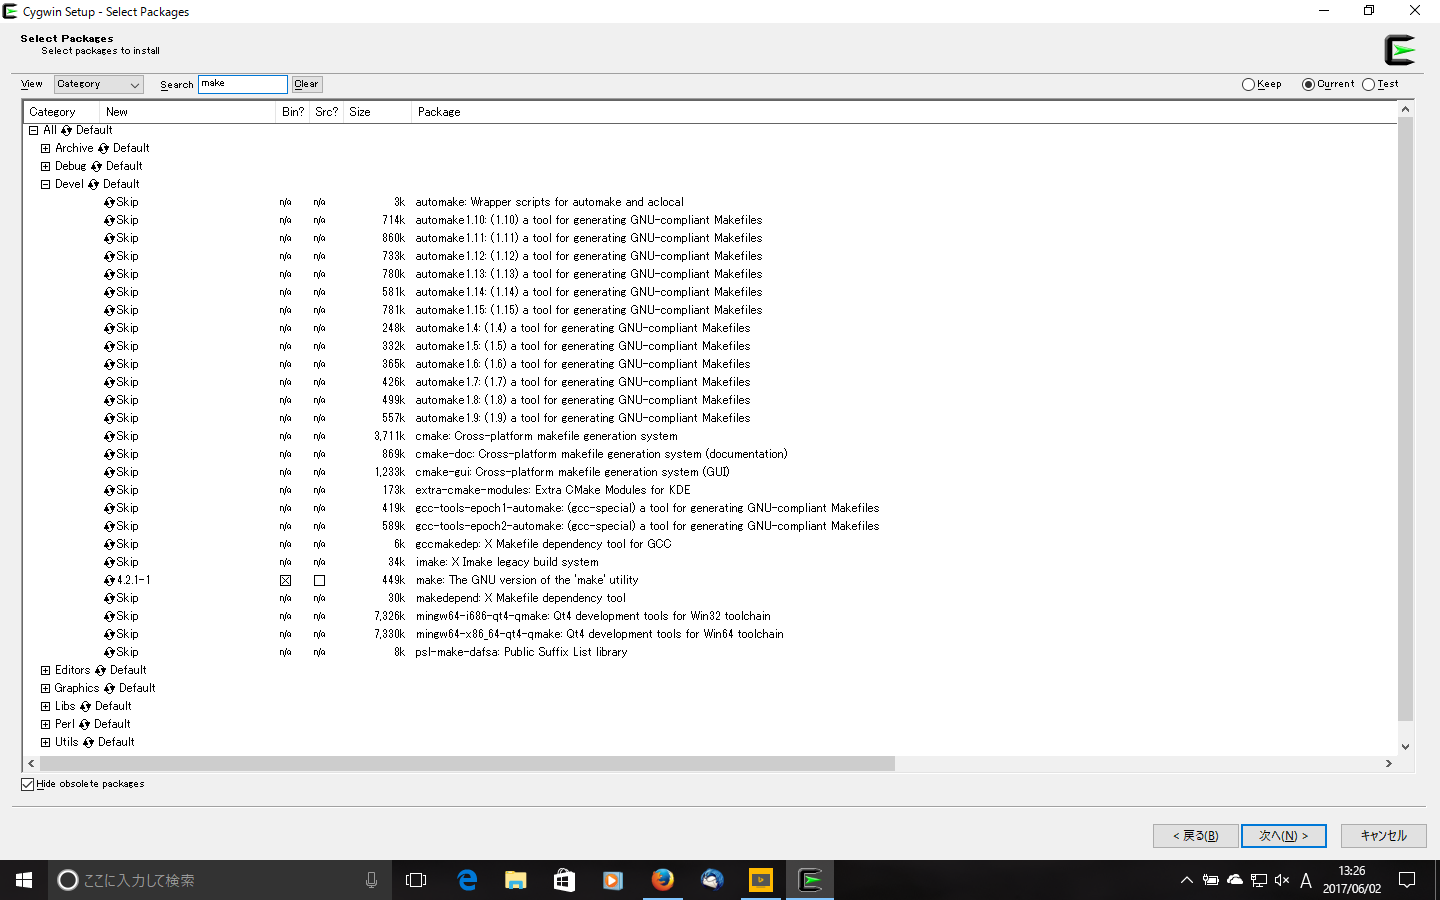
Task: Click the Windows taskbar search box
Action: point(220,880)
